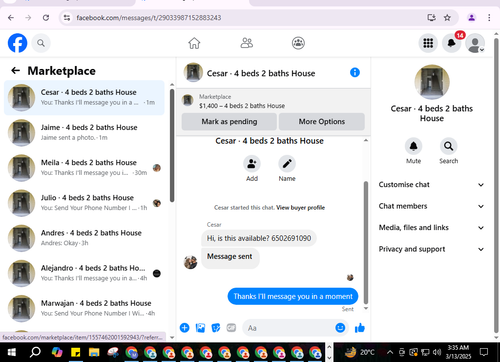Open Julio conversation in Marketplace list
Image resolution: width=500 pixels, height=362 pixels.
coord(84,203)
